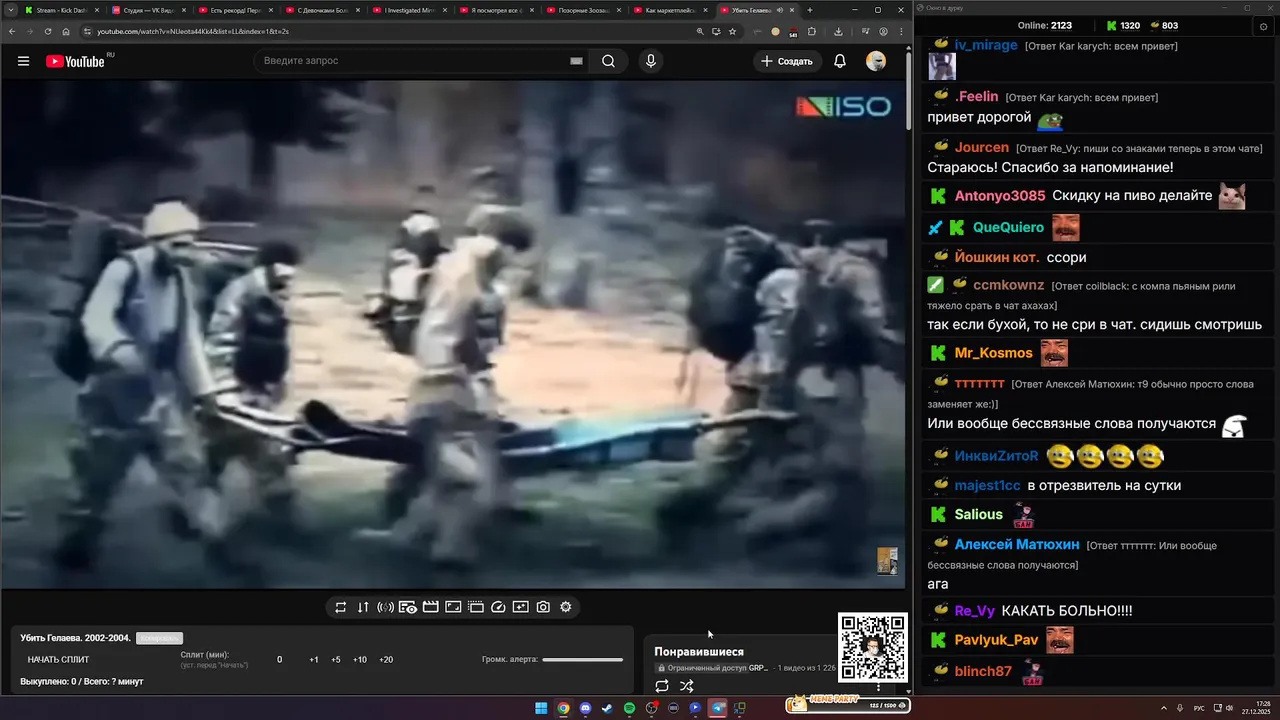Open the YouTube account avatar menu
The image size is (1280, 720).
(x=876, y=61)
